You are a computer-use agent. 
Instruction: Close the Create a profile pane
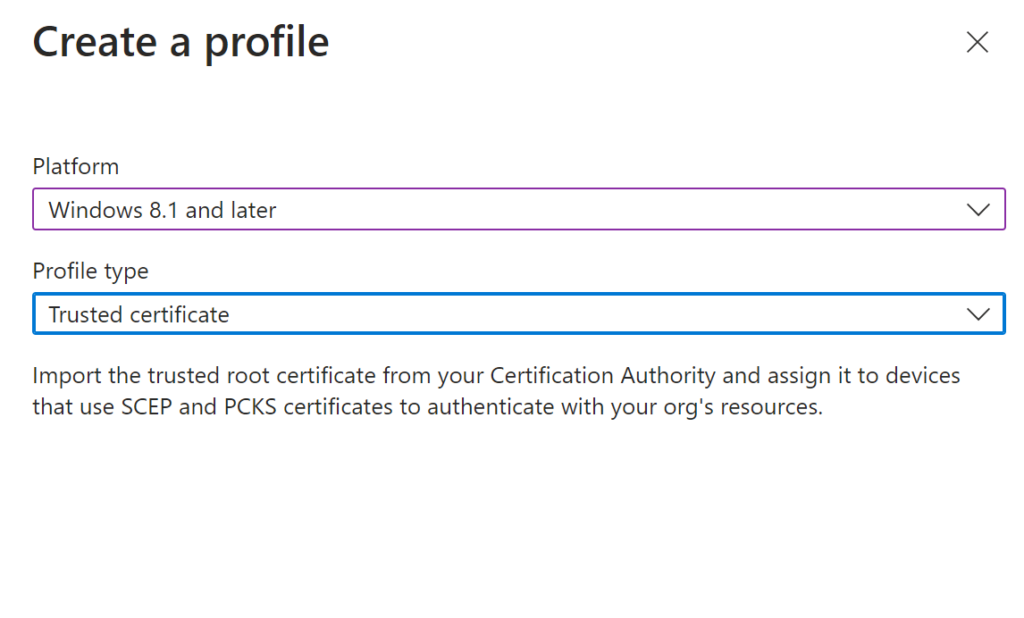[977, 42]
